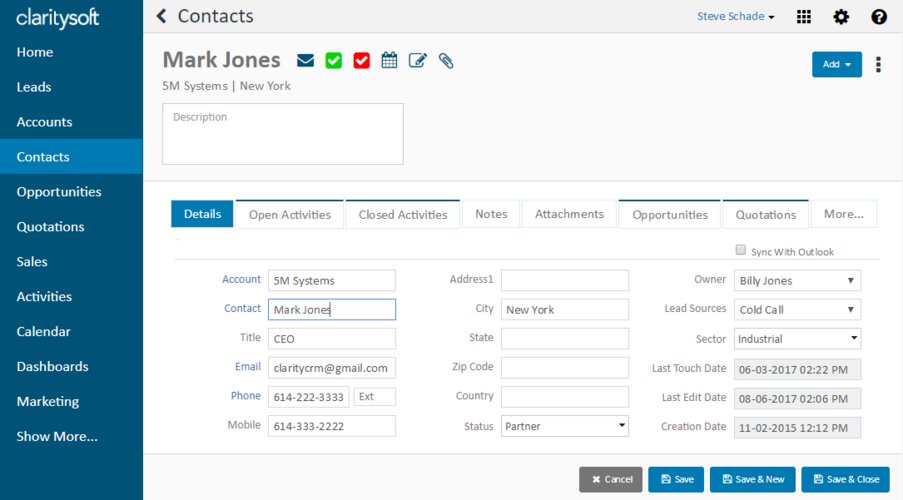Switch to the Open Activities tab
The image size is (903, 500).
289,214
